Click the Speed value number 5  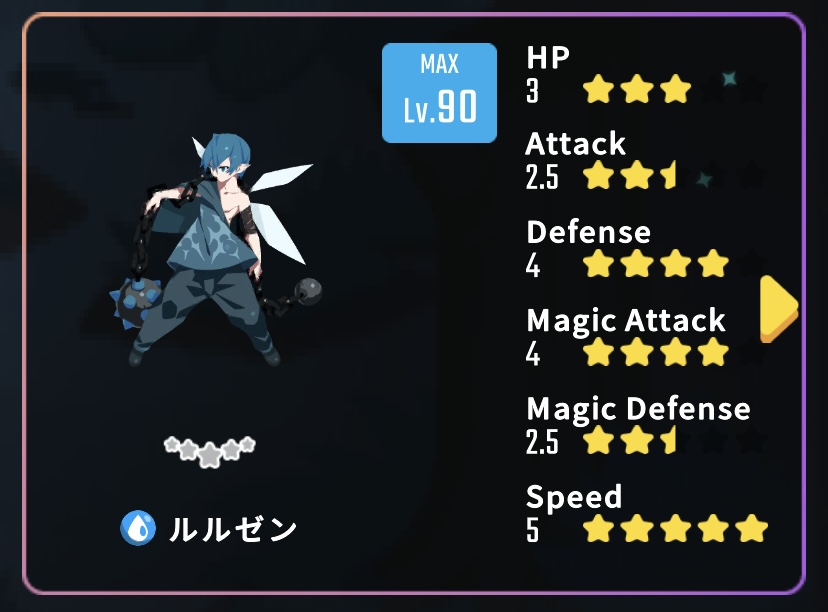532,530
